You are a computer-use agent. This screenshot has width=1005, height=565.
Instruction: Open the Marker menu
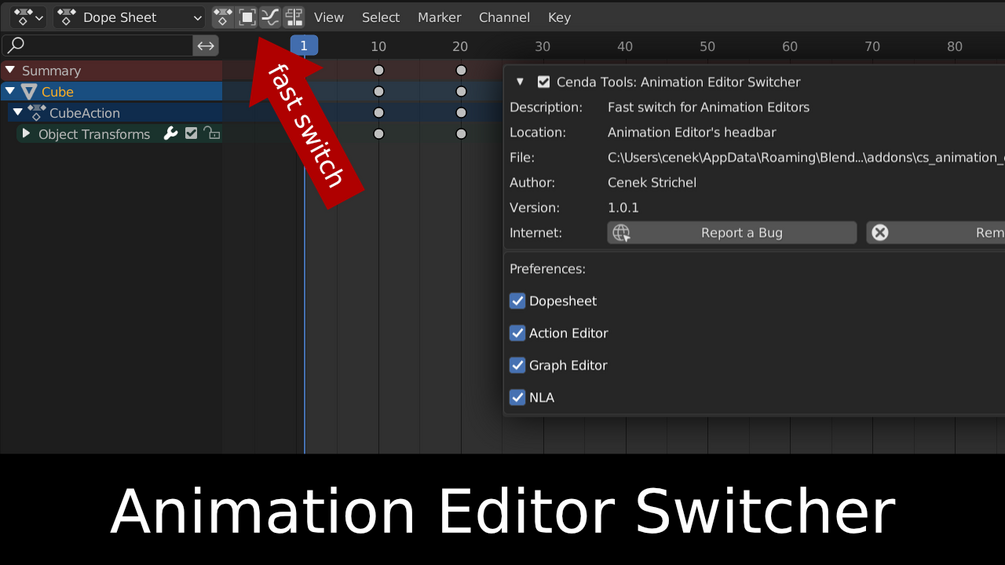(439, 17)
